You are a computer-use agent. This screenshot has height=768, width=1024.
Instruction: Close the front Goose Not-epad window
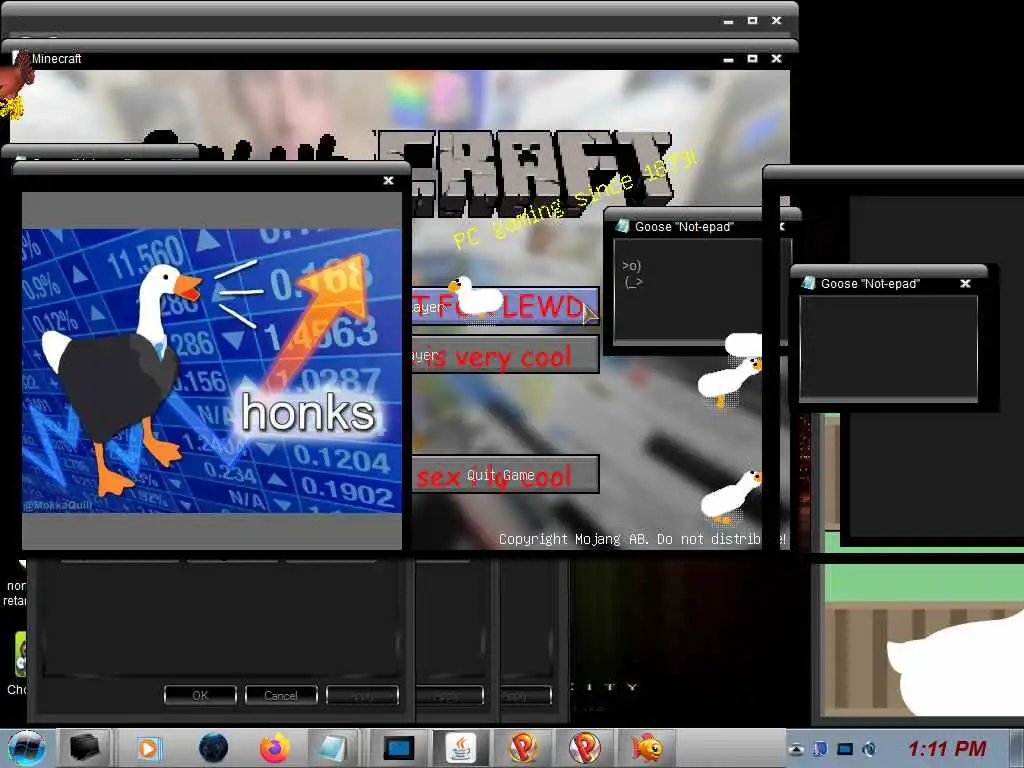pos(965,283)
